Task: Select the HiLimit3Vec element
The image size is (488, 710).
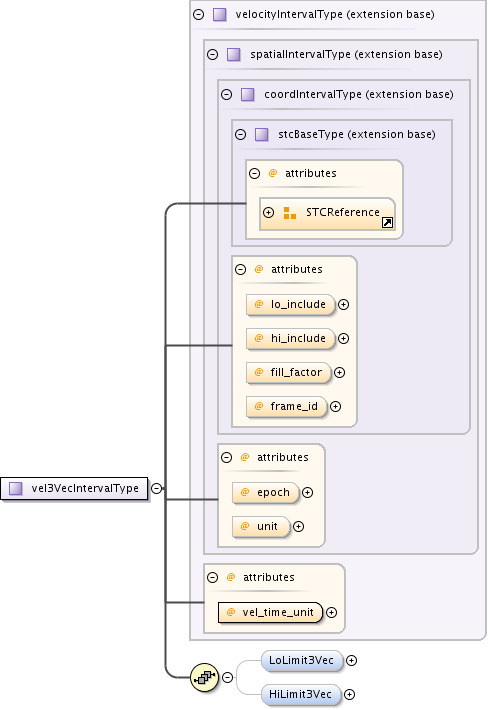Action: pos(301,694)
